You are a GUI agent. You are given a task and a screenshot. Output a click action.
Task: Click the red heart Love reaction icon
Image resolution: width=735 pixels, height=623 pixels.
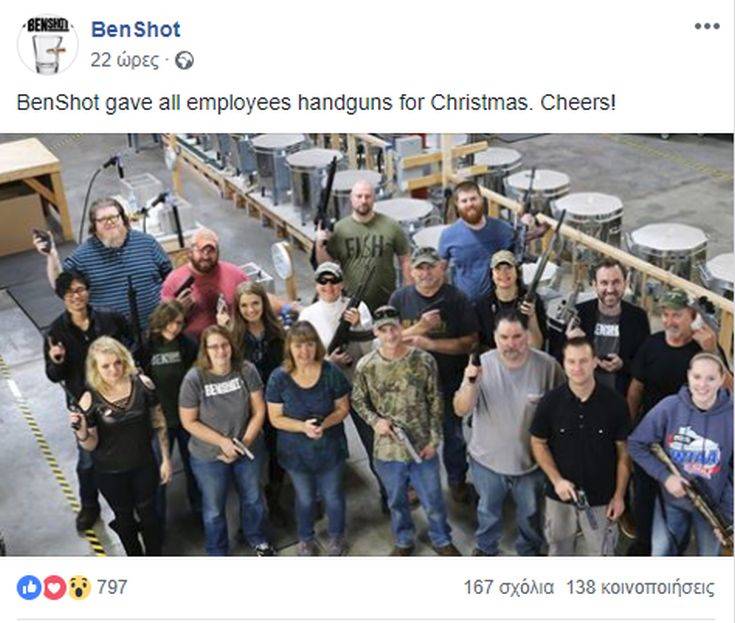54,587
